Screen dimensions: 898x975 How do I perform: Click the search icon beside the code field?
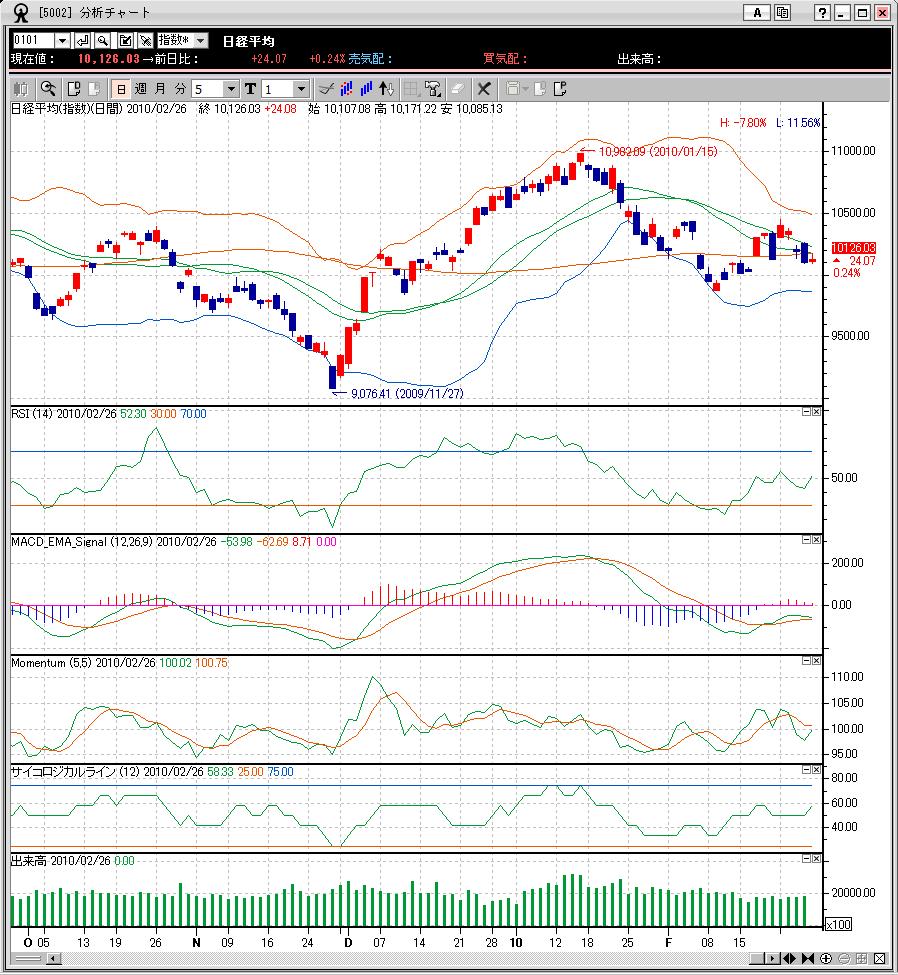click(x=105, y=40)
